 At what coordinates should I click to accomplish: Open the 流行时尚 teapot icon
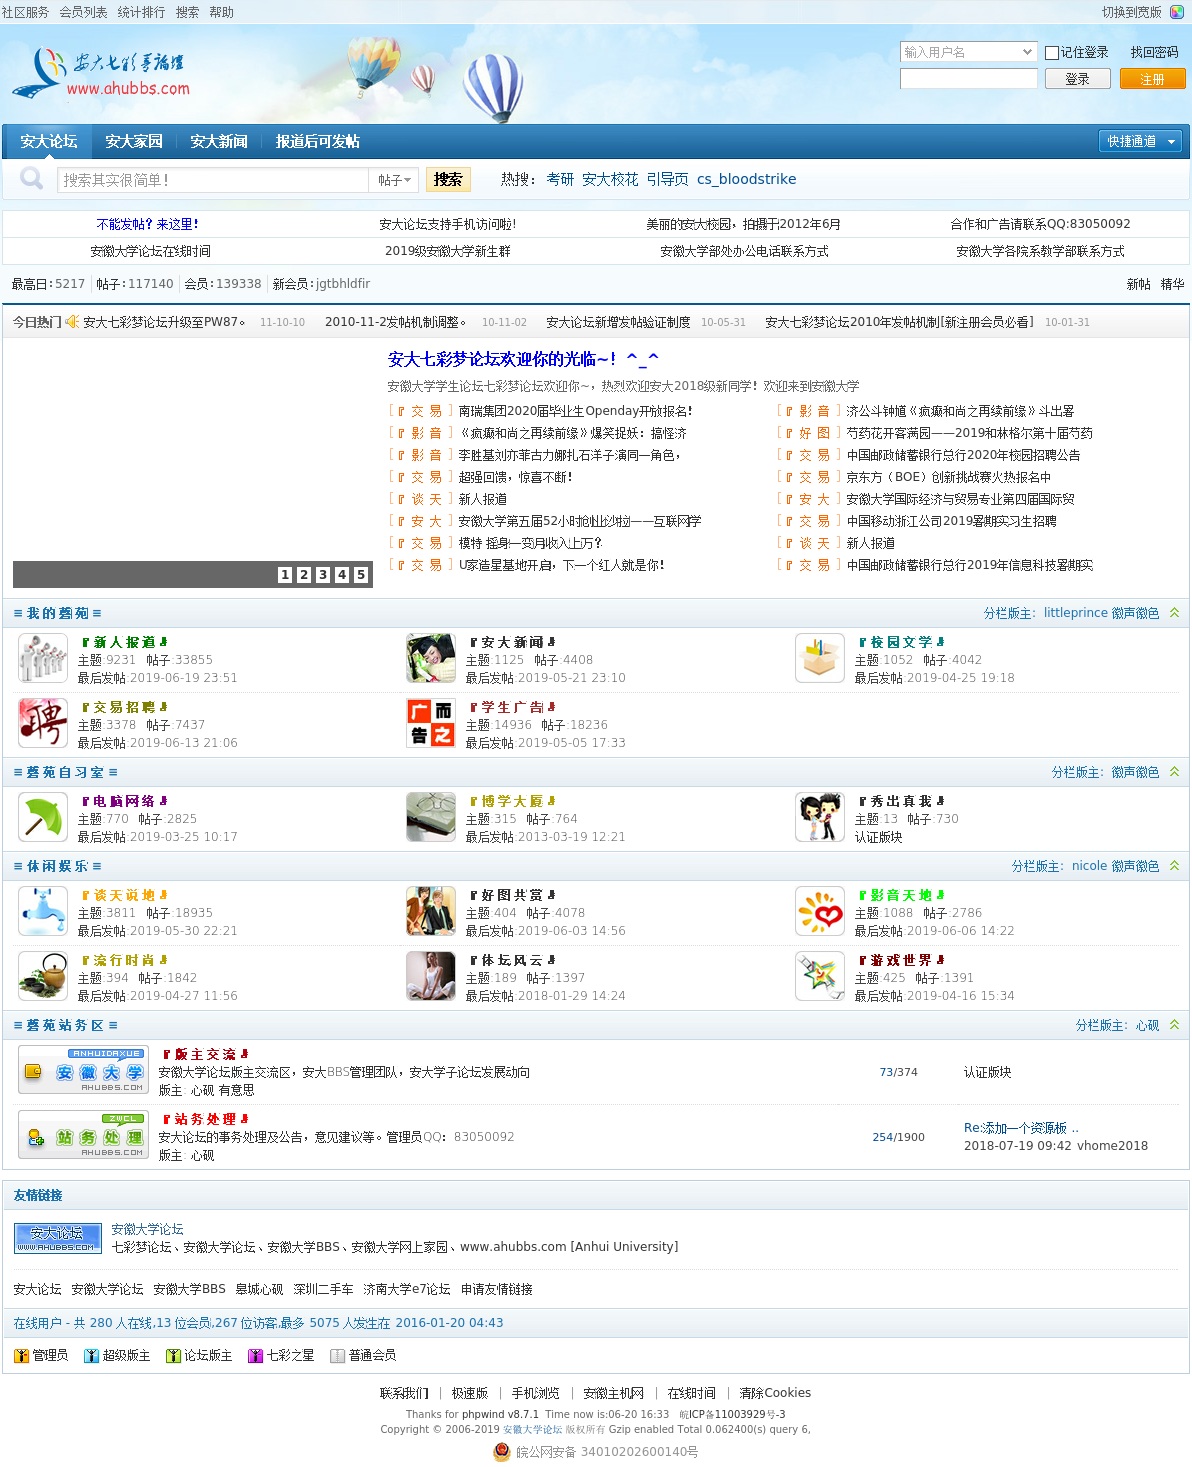point(42,977)
